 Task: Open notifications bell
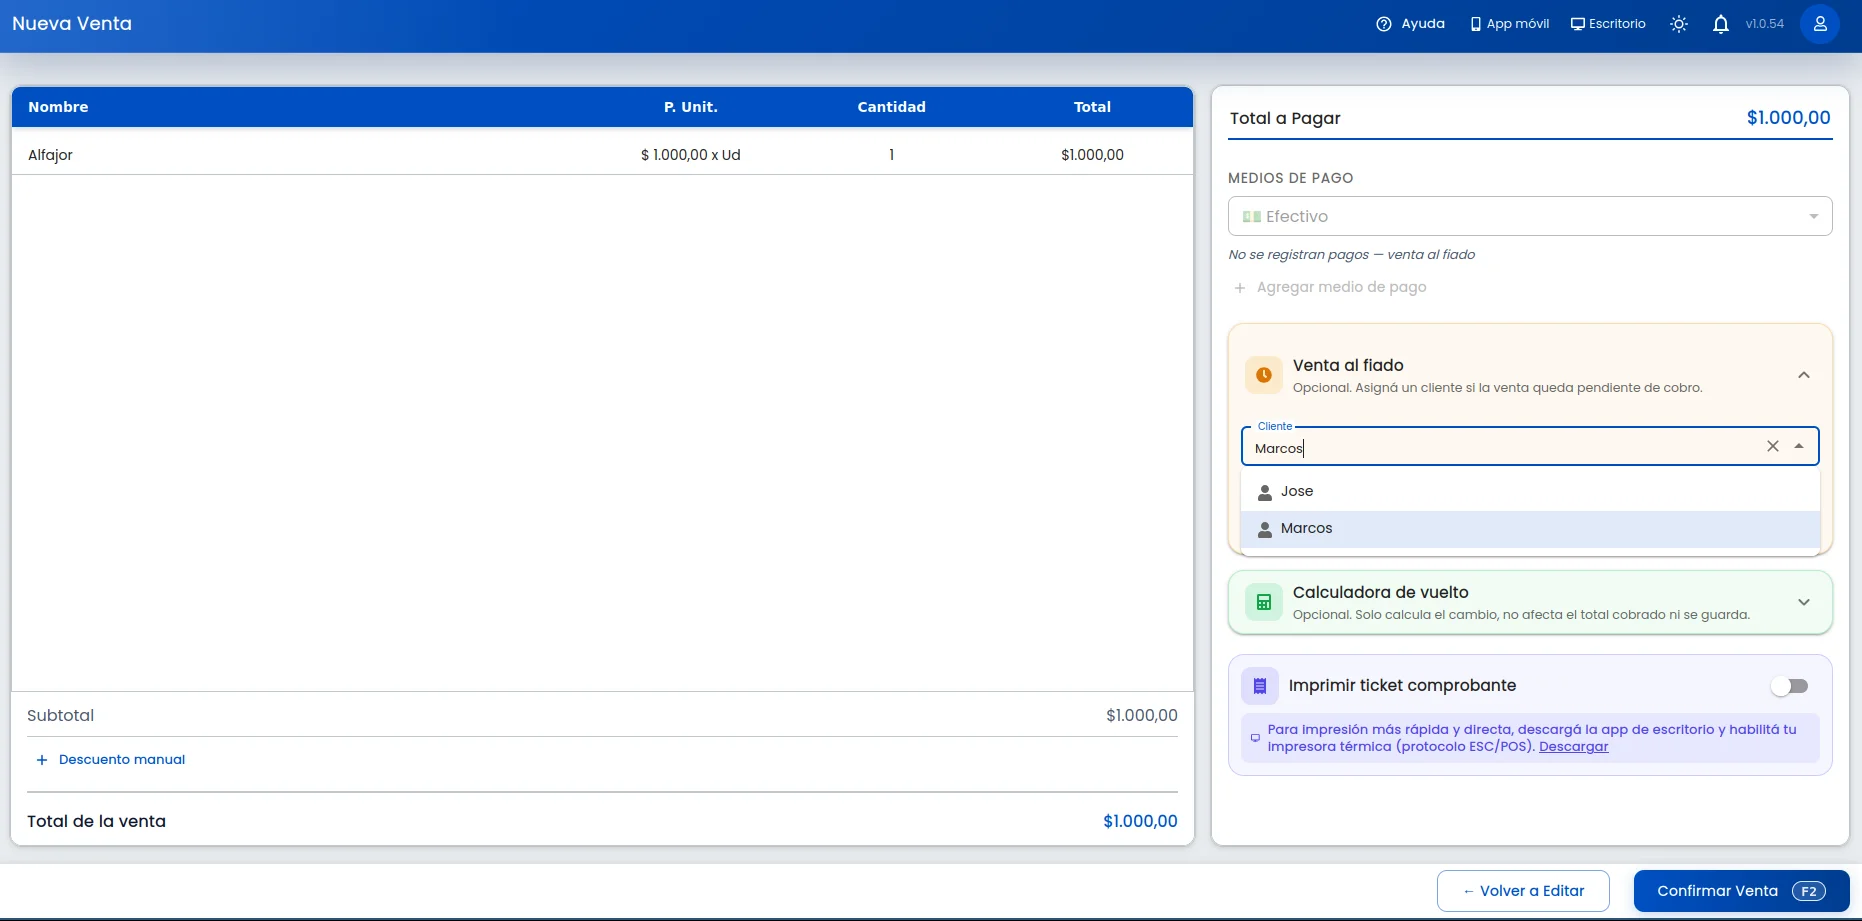pyautogui.click(x=1720, y=24)
